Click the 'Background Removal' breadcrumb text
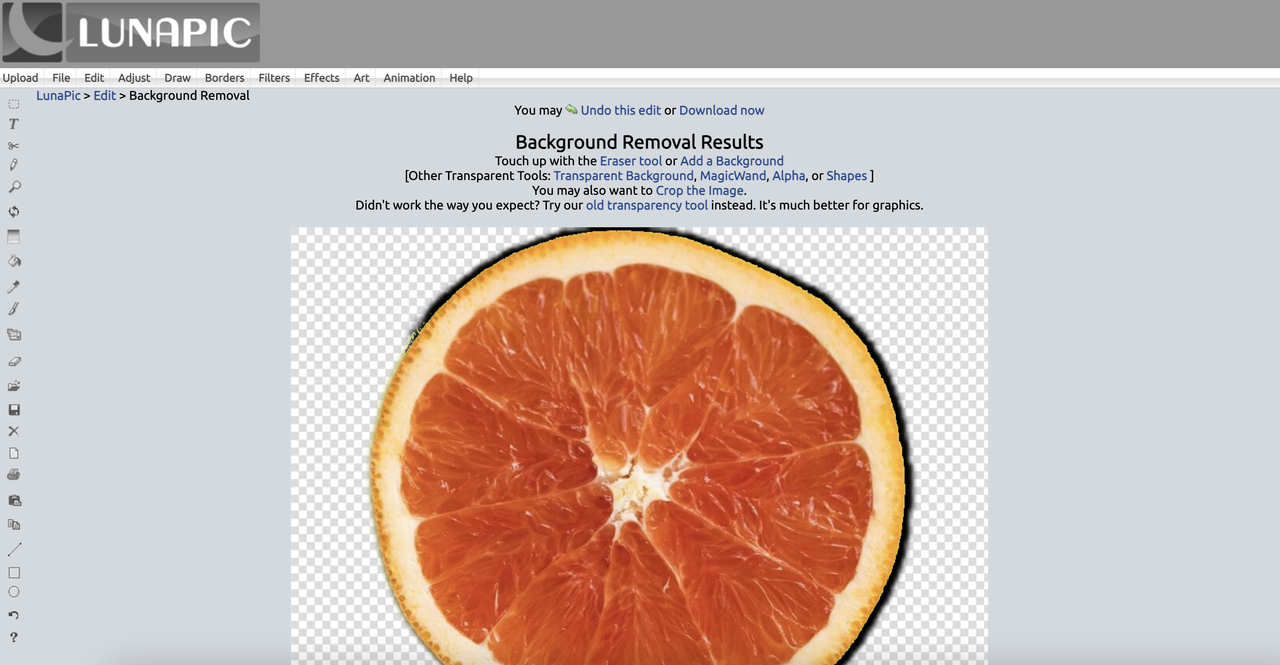This screenshot has height=665, width=1280. (189, 96)
